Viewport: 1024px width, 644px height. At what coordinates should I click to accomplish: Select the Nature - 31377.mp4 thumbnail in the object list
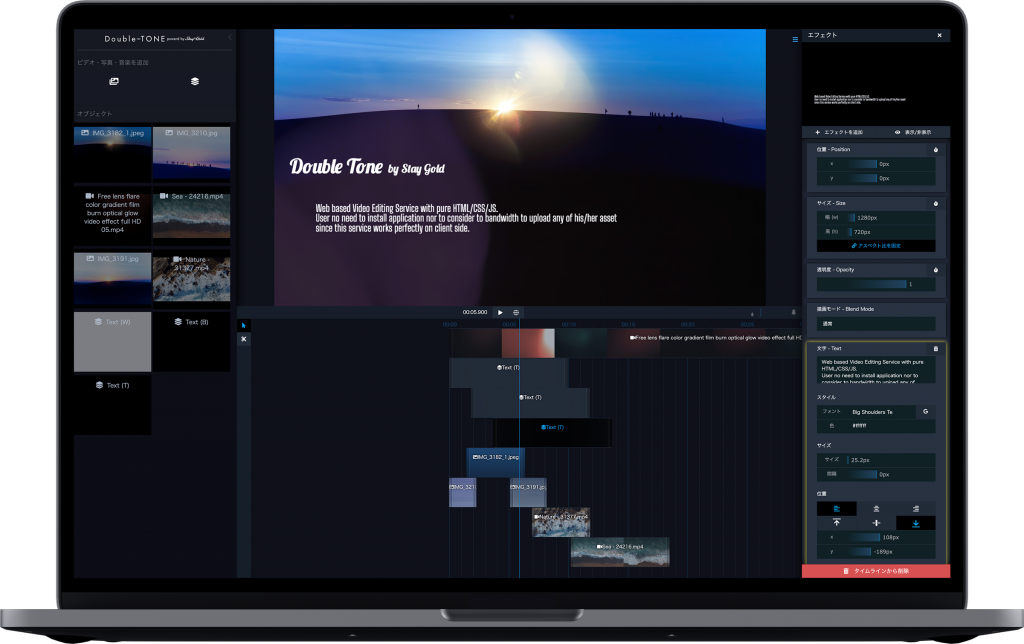[191, 278]
